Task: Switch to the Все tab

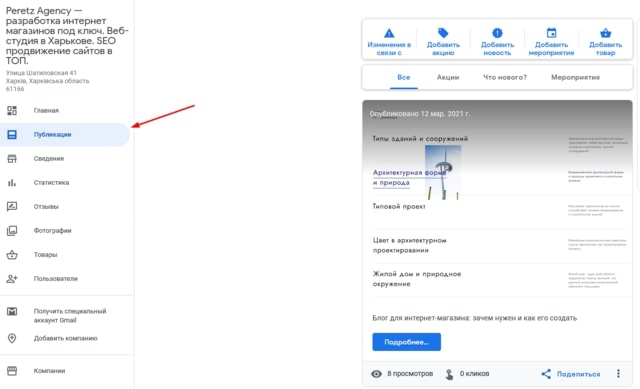Action: coord(404,77)
